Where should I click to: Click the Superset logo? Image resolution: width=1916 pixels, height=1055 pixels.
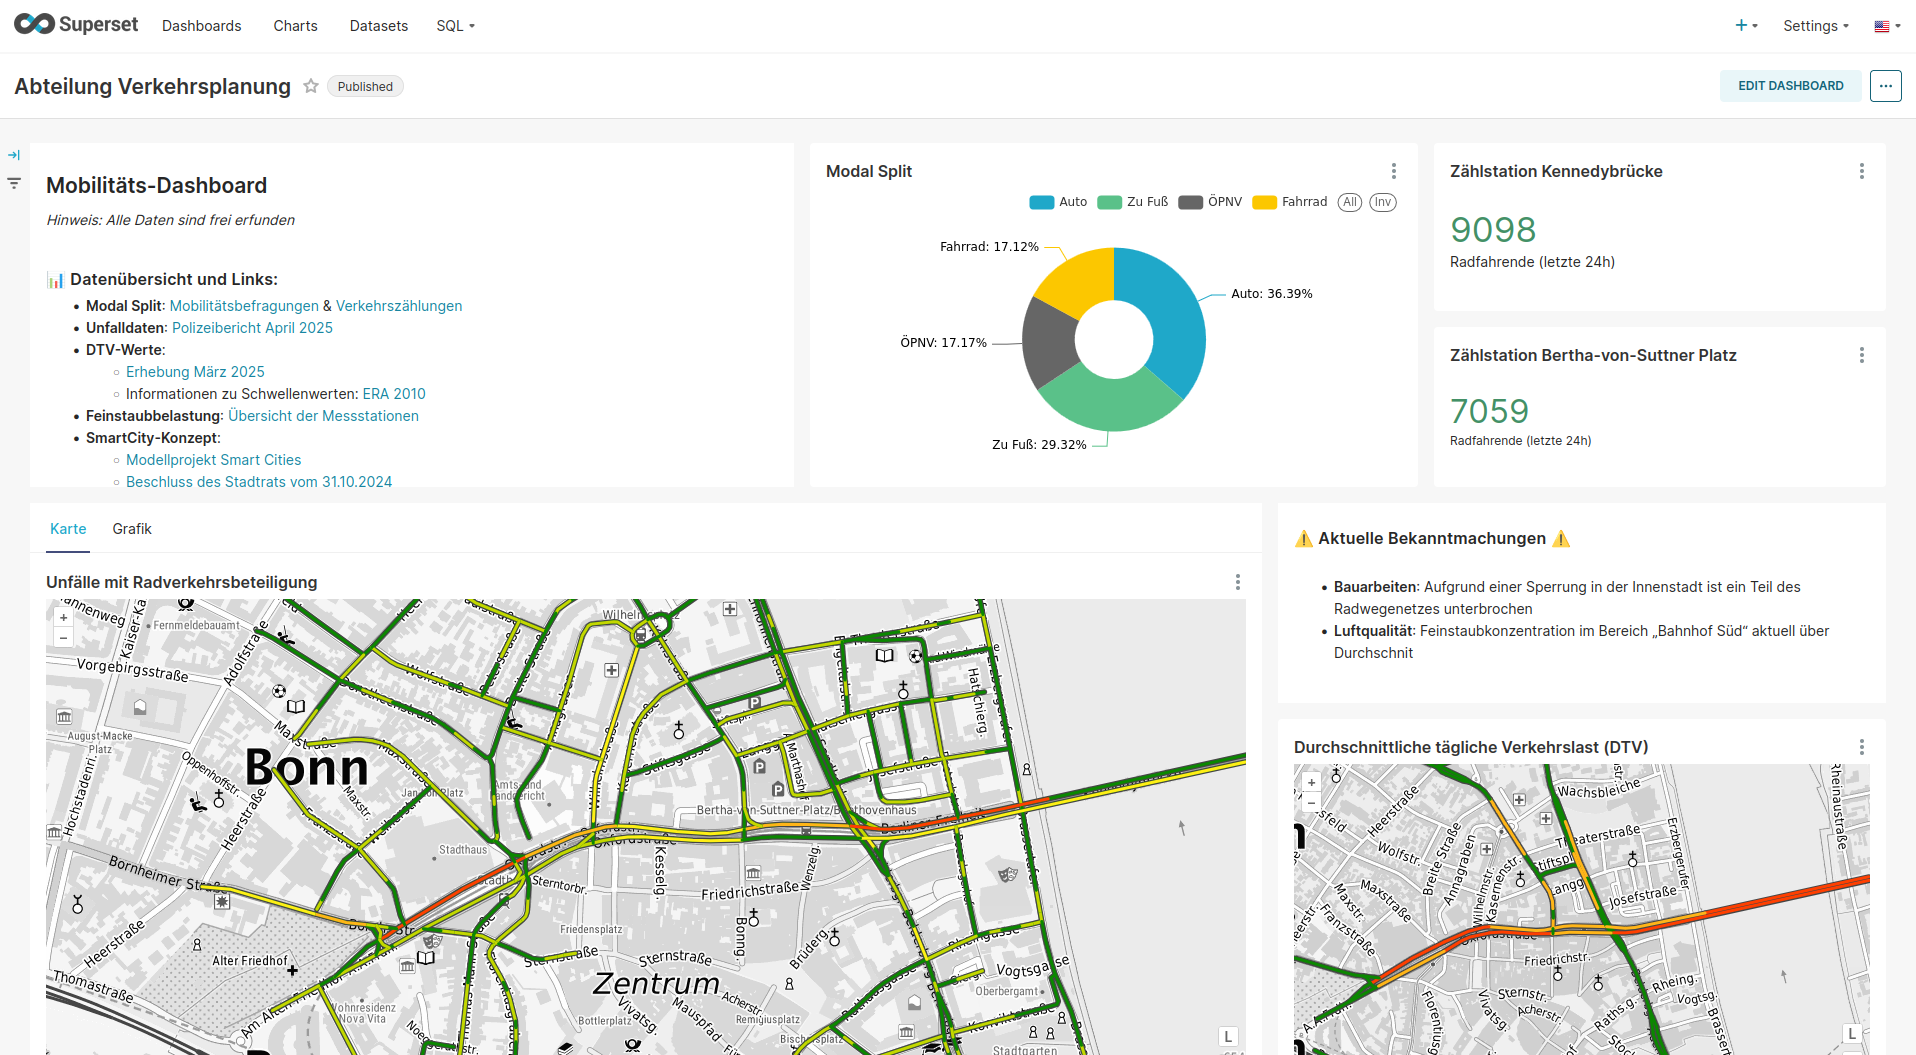click(76, 25)
